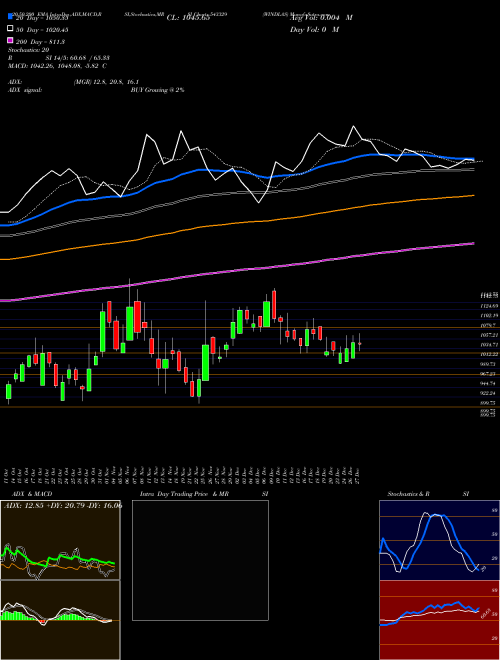Click the 1079.7 price axis label
Image resolution: width=500 pixels, height=660 pixels.
click(x=489, y=325)
